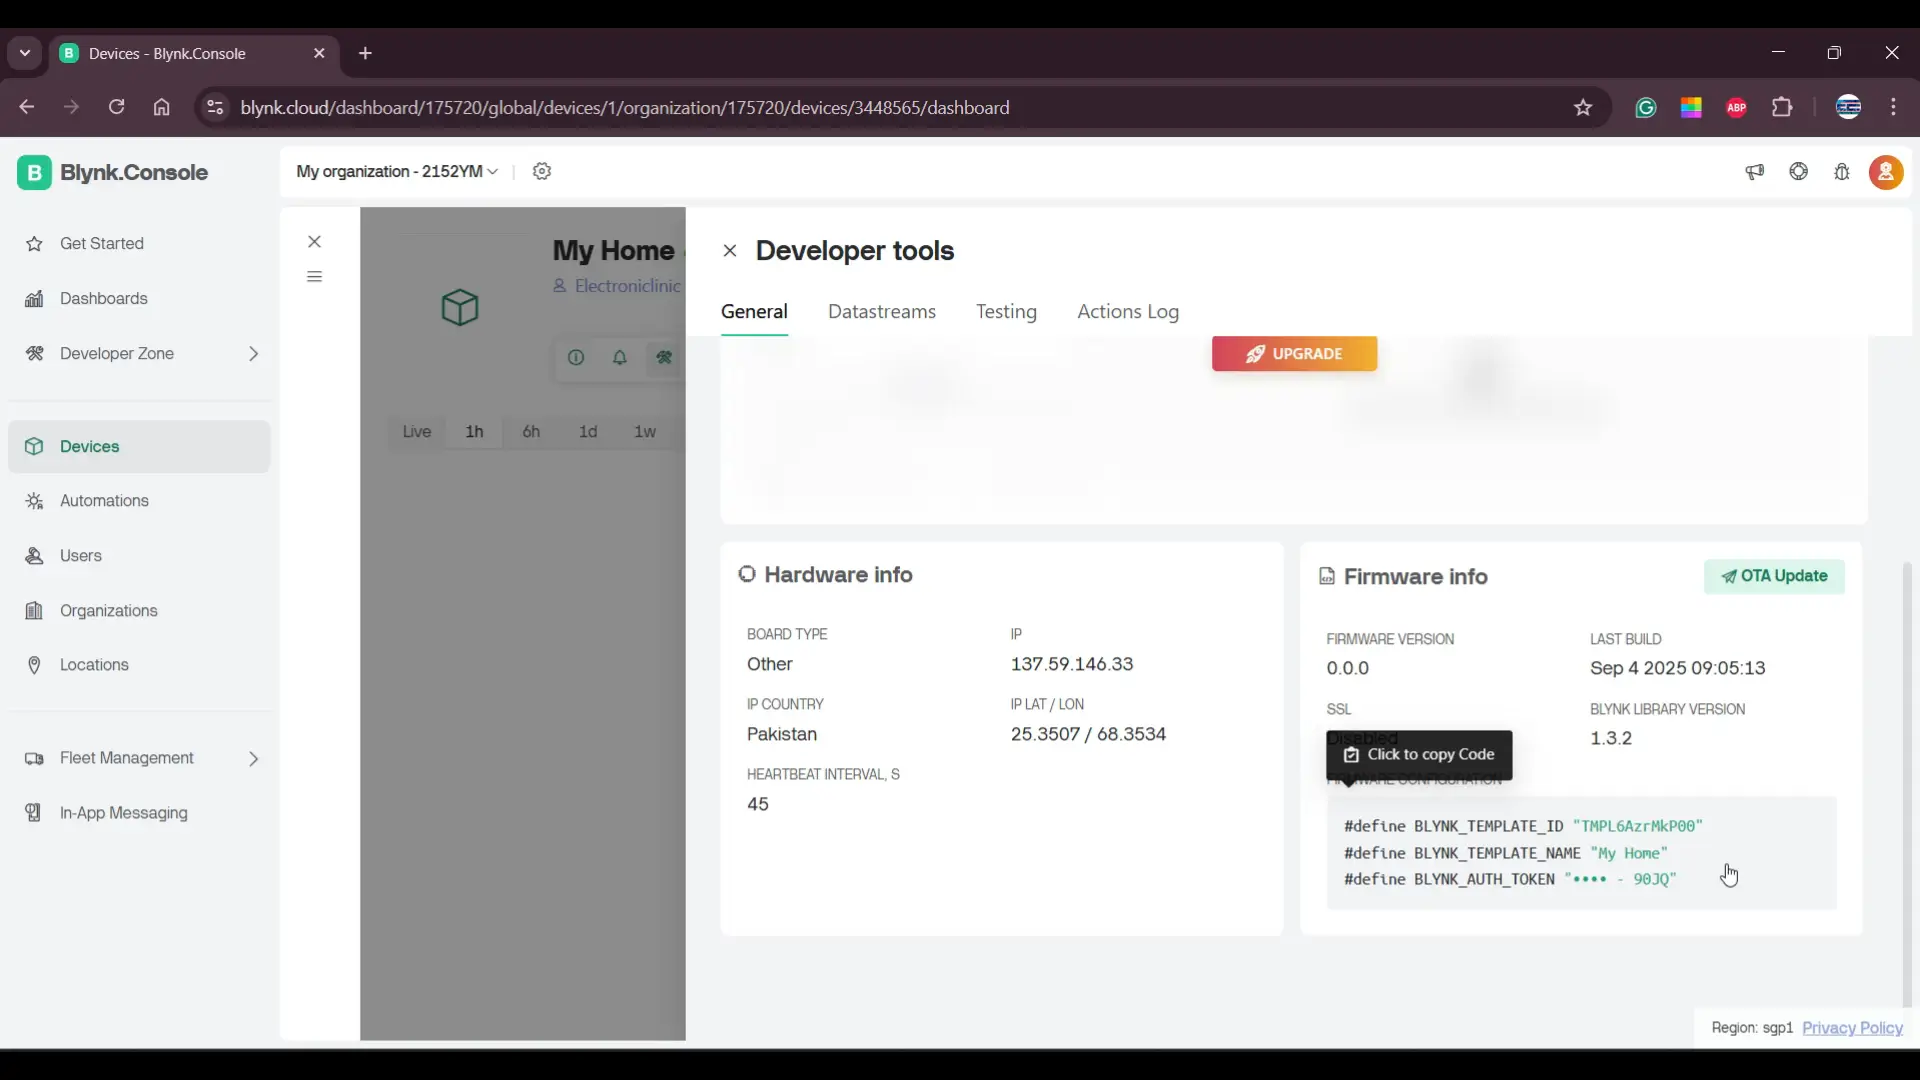The height and width of the screenshot is (1080, 1920).
Task: Expand the Fleet Management submenu
Action: click(254, 759)
